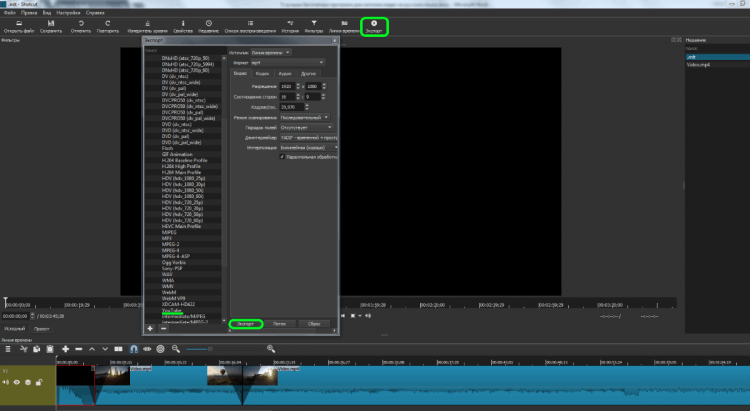Increase resolution width 1920 stepper

click(298, 85)
